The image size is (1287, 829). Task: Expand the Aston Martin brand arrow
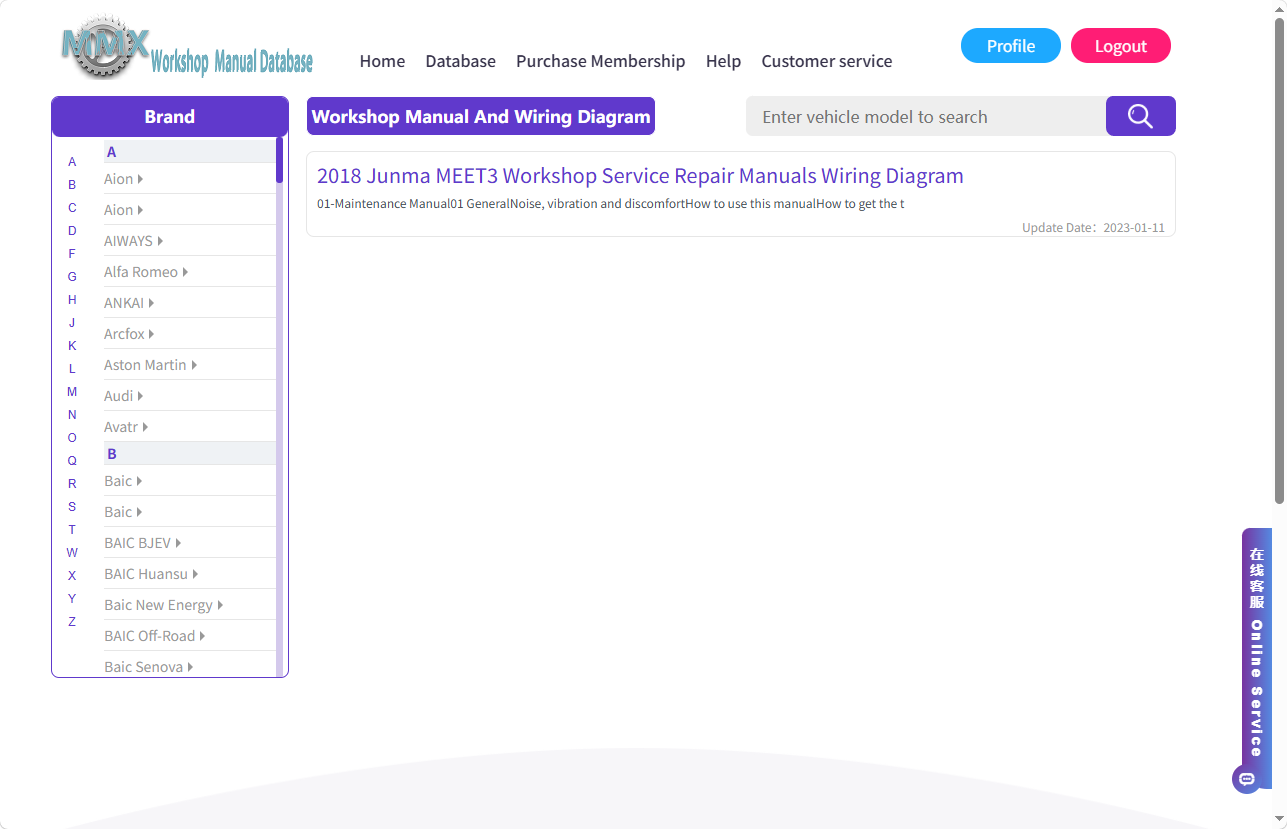click(194, 365)
